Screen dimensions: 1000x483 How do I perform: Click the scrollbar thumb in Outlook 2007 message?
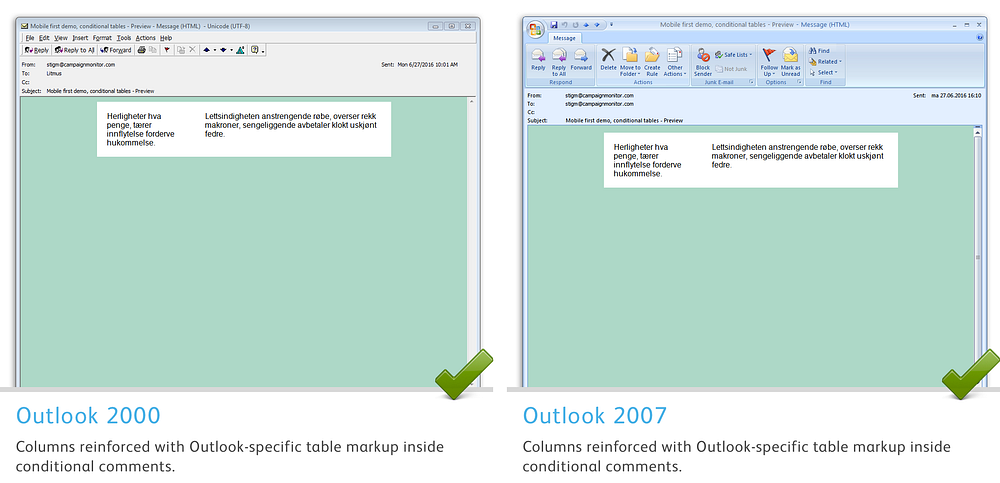click(x=977, y=257)
